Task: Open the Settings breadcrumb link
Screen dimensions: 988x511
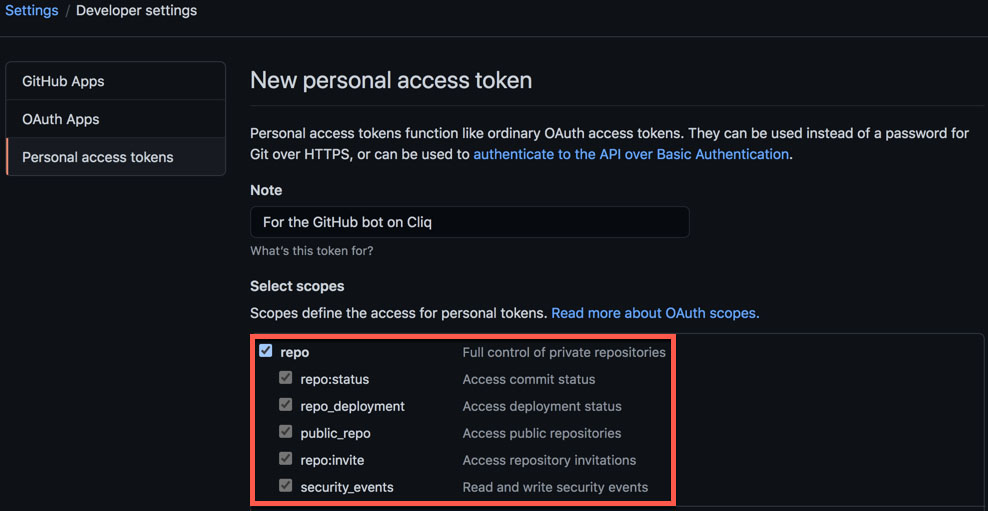Action: pos(31,11)
